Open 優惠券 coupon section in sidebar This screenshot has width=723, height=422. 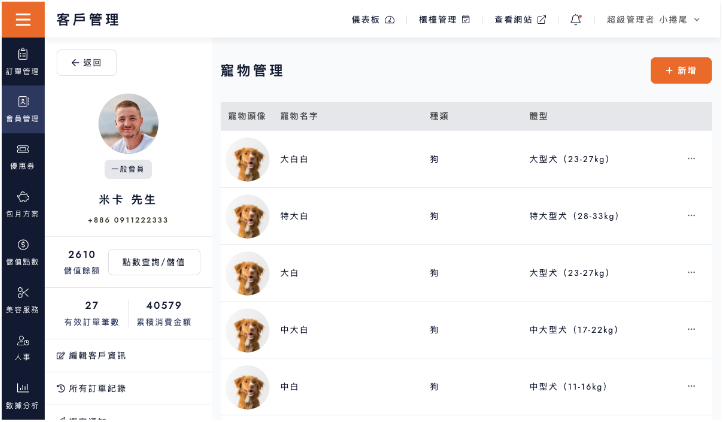(23, 157)
